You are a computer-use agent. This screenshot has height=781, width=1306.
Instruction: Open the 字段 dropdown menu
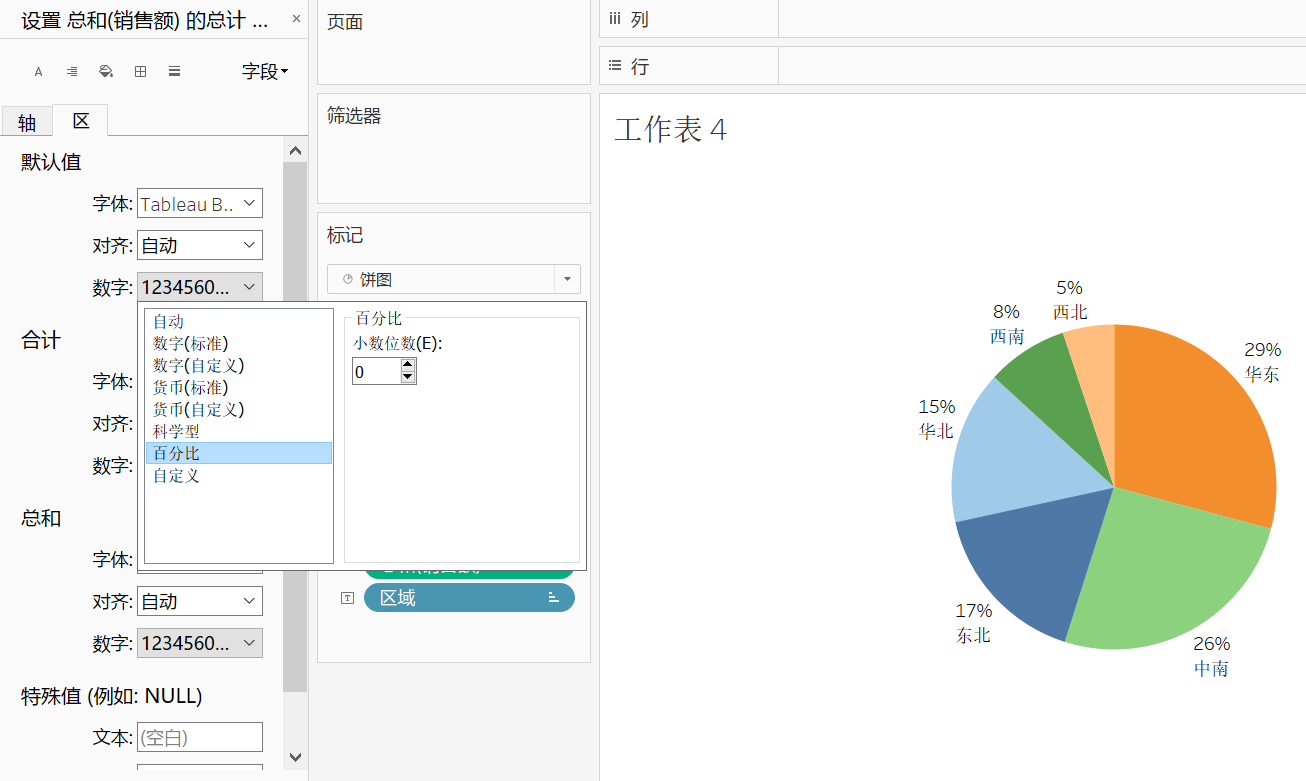click(265, 72)
